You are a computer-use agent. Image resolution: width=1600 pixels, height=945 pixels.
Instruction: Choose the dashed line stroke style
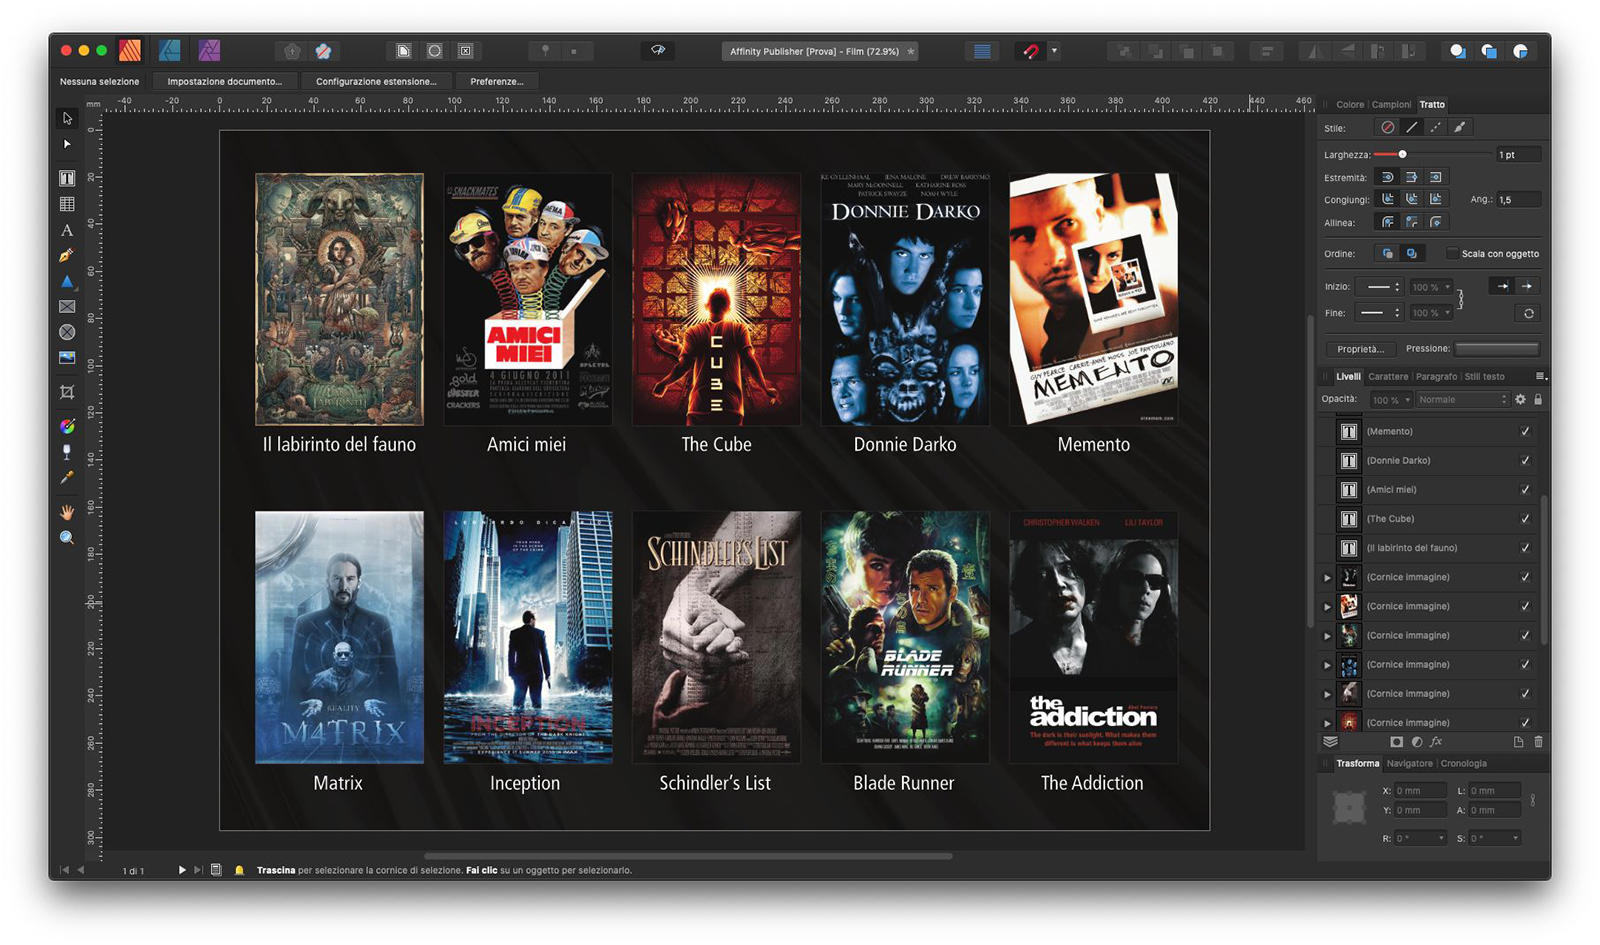point(1435,128)
